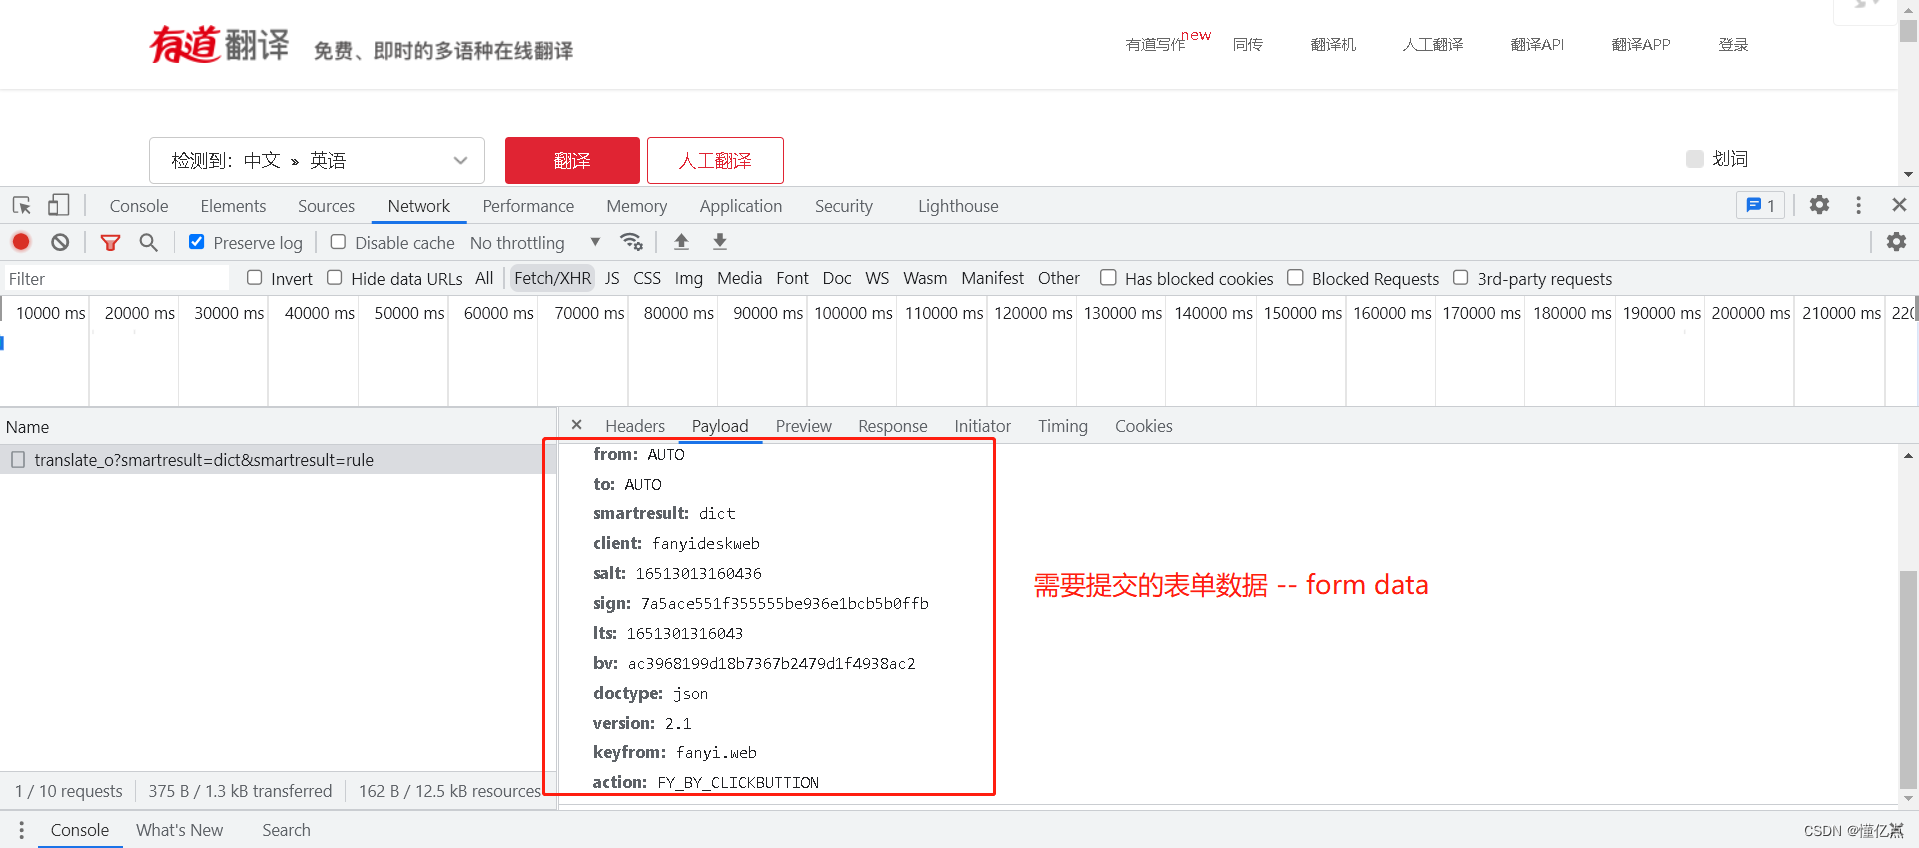Close the request details pane

pos(577,425)
